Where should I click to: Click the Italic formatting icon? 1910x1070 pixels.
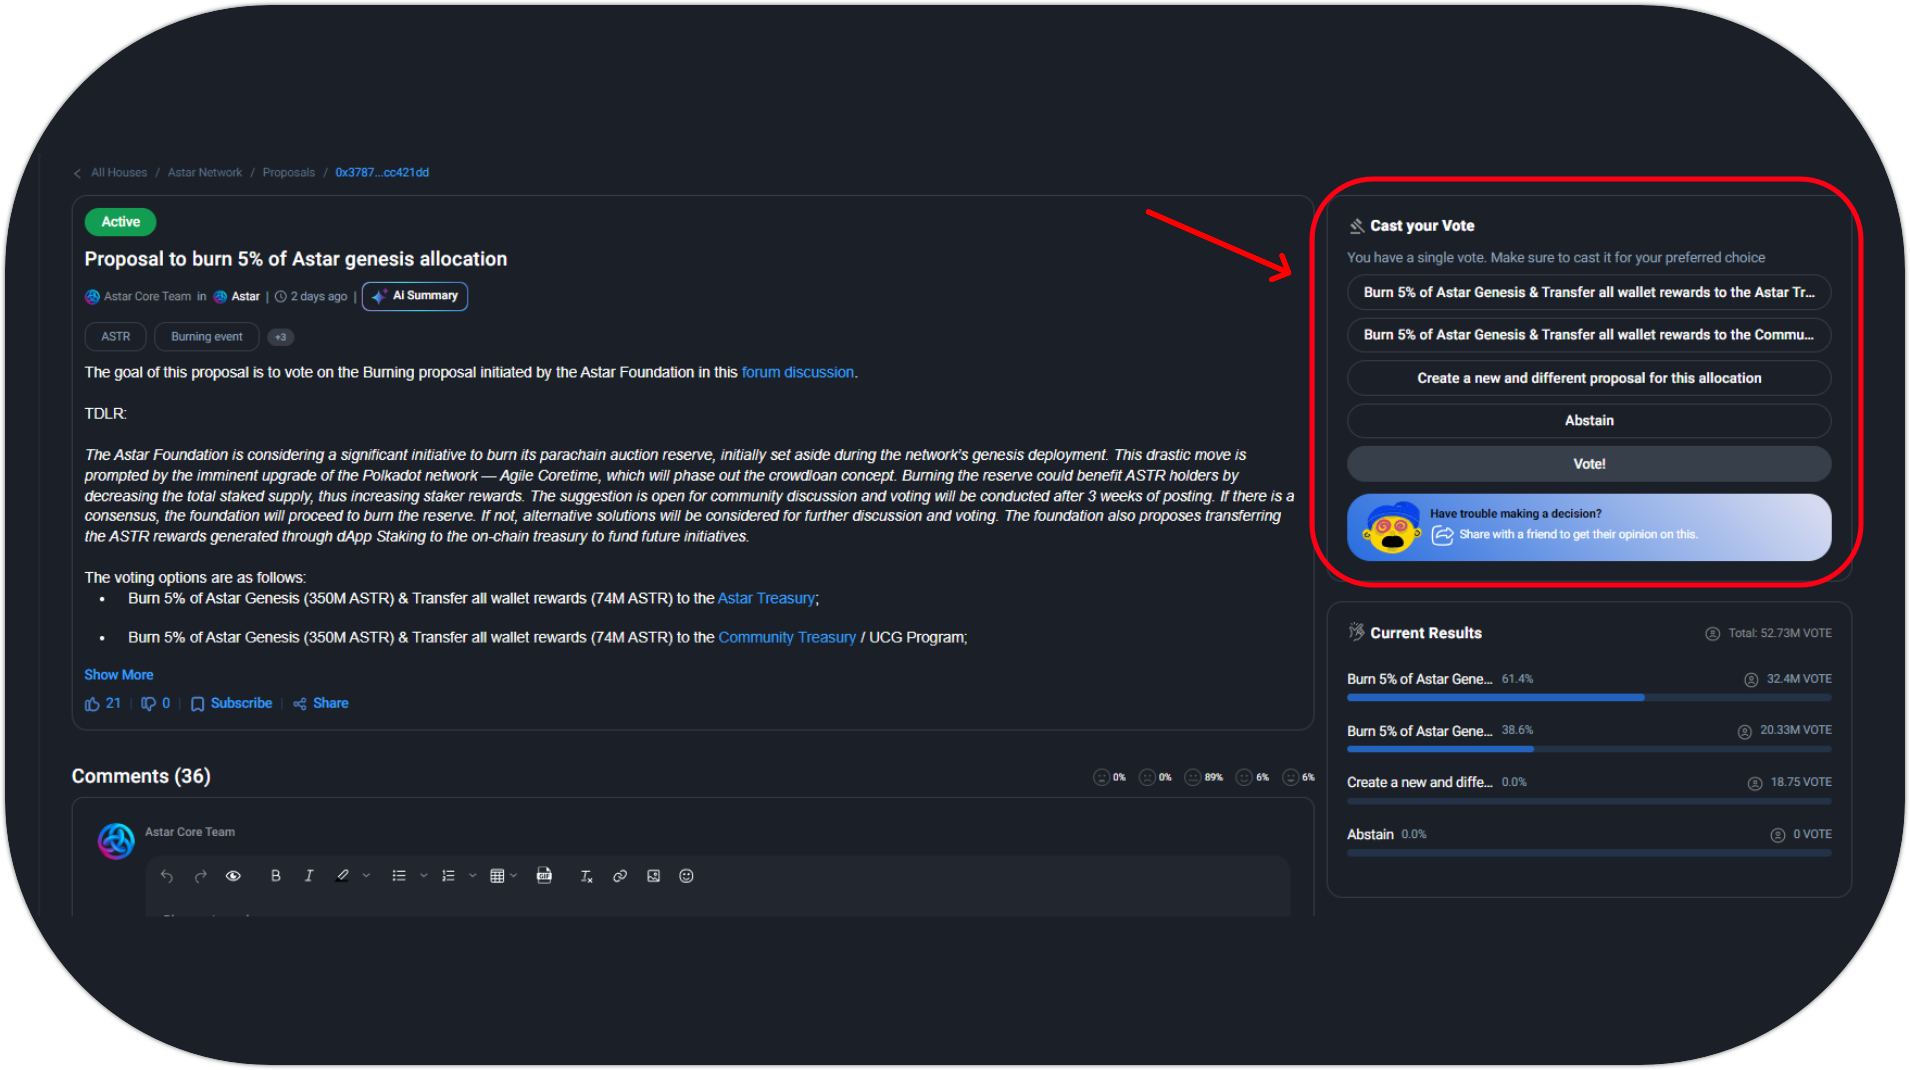coord(309,876)
